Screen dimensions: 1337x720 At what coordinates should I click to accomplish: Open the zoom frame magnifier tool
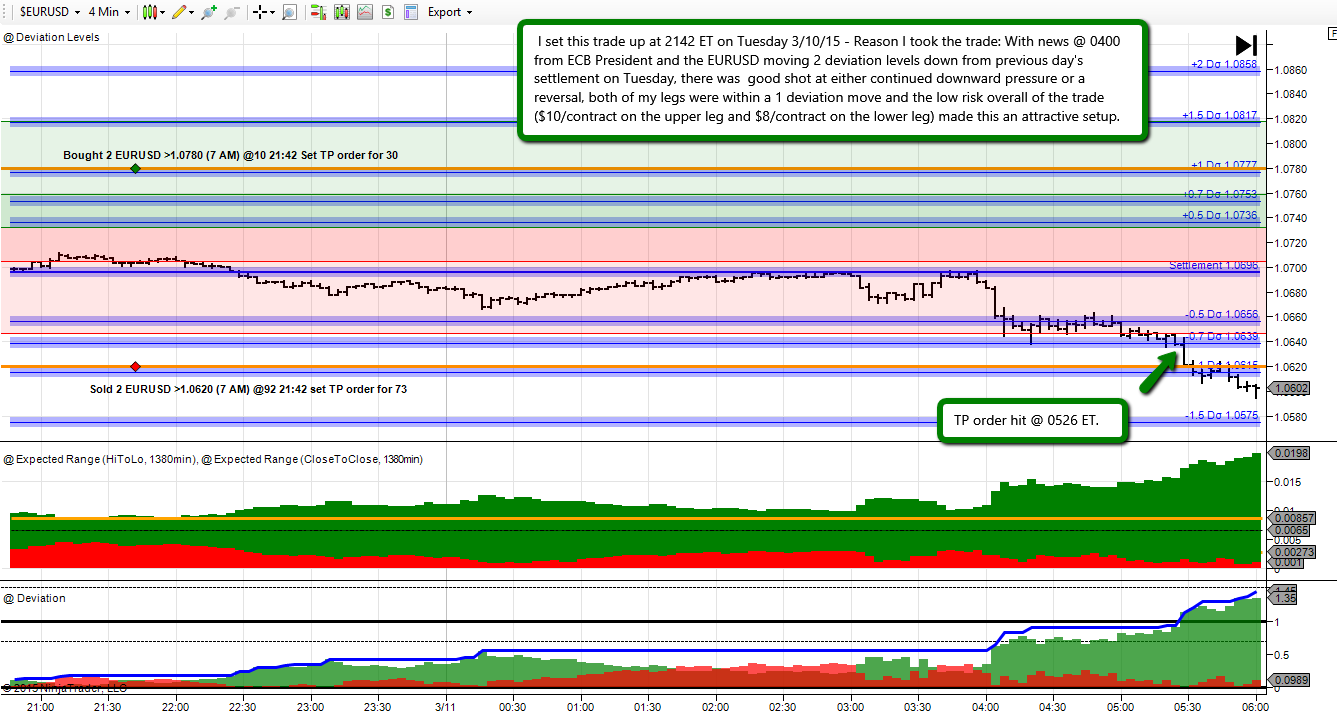[289, 12]
